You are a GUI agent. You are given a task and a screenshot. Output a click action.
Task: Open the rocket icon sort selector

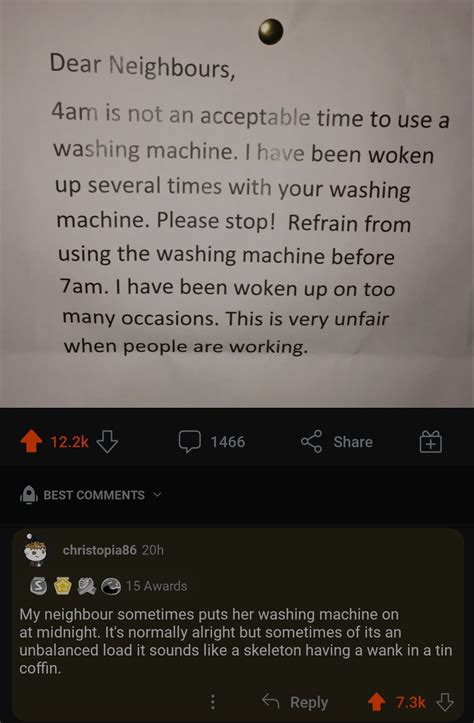click(x=29, y=495)
